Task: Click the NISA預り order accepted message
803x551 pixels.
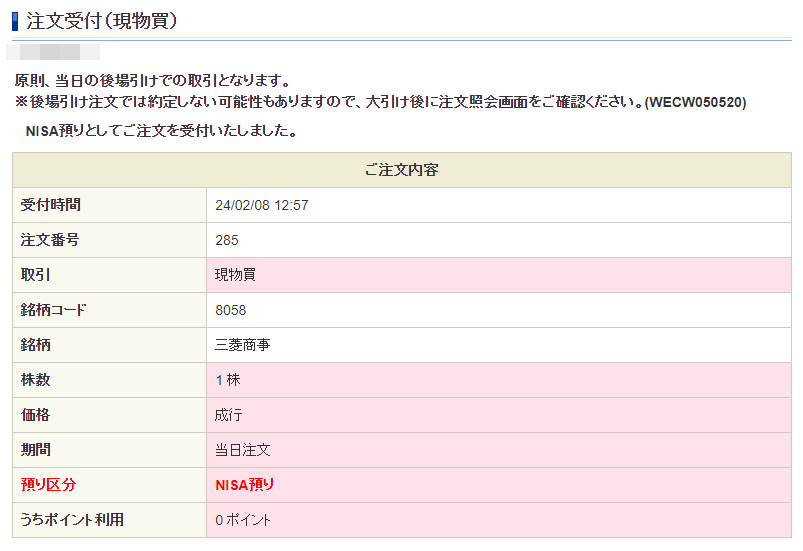Action: click(160, 131)
